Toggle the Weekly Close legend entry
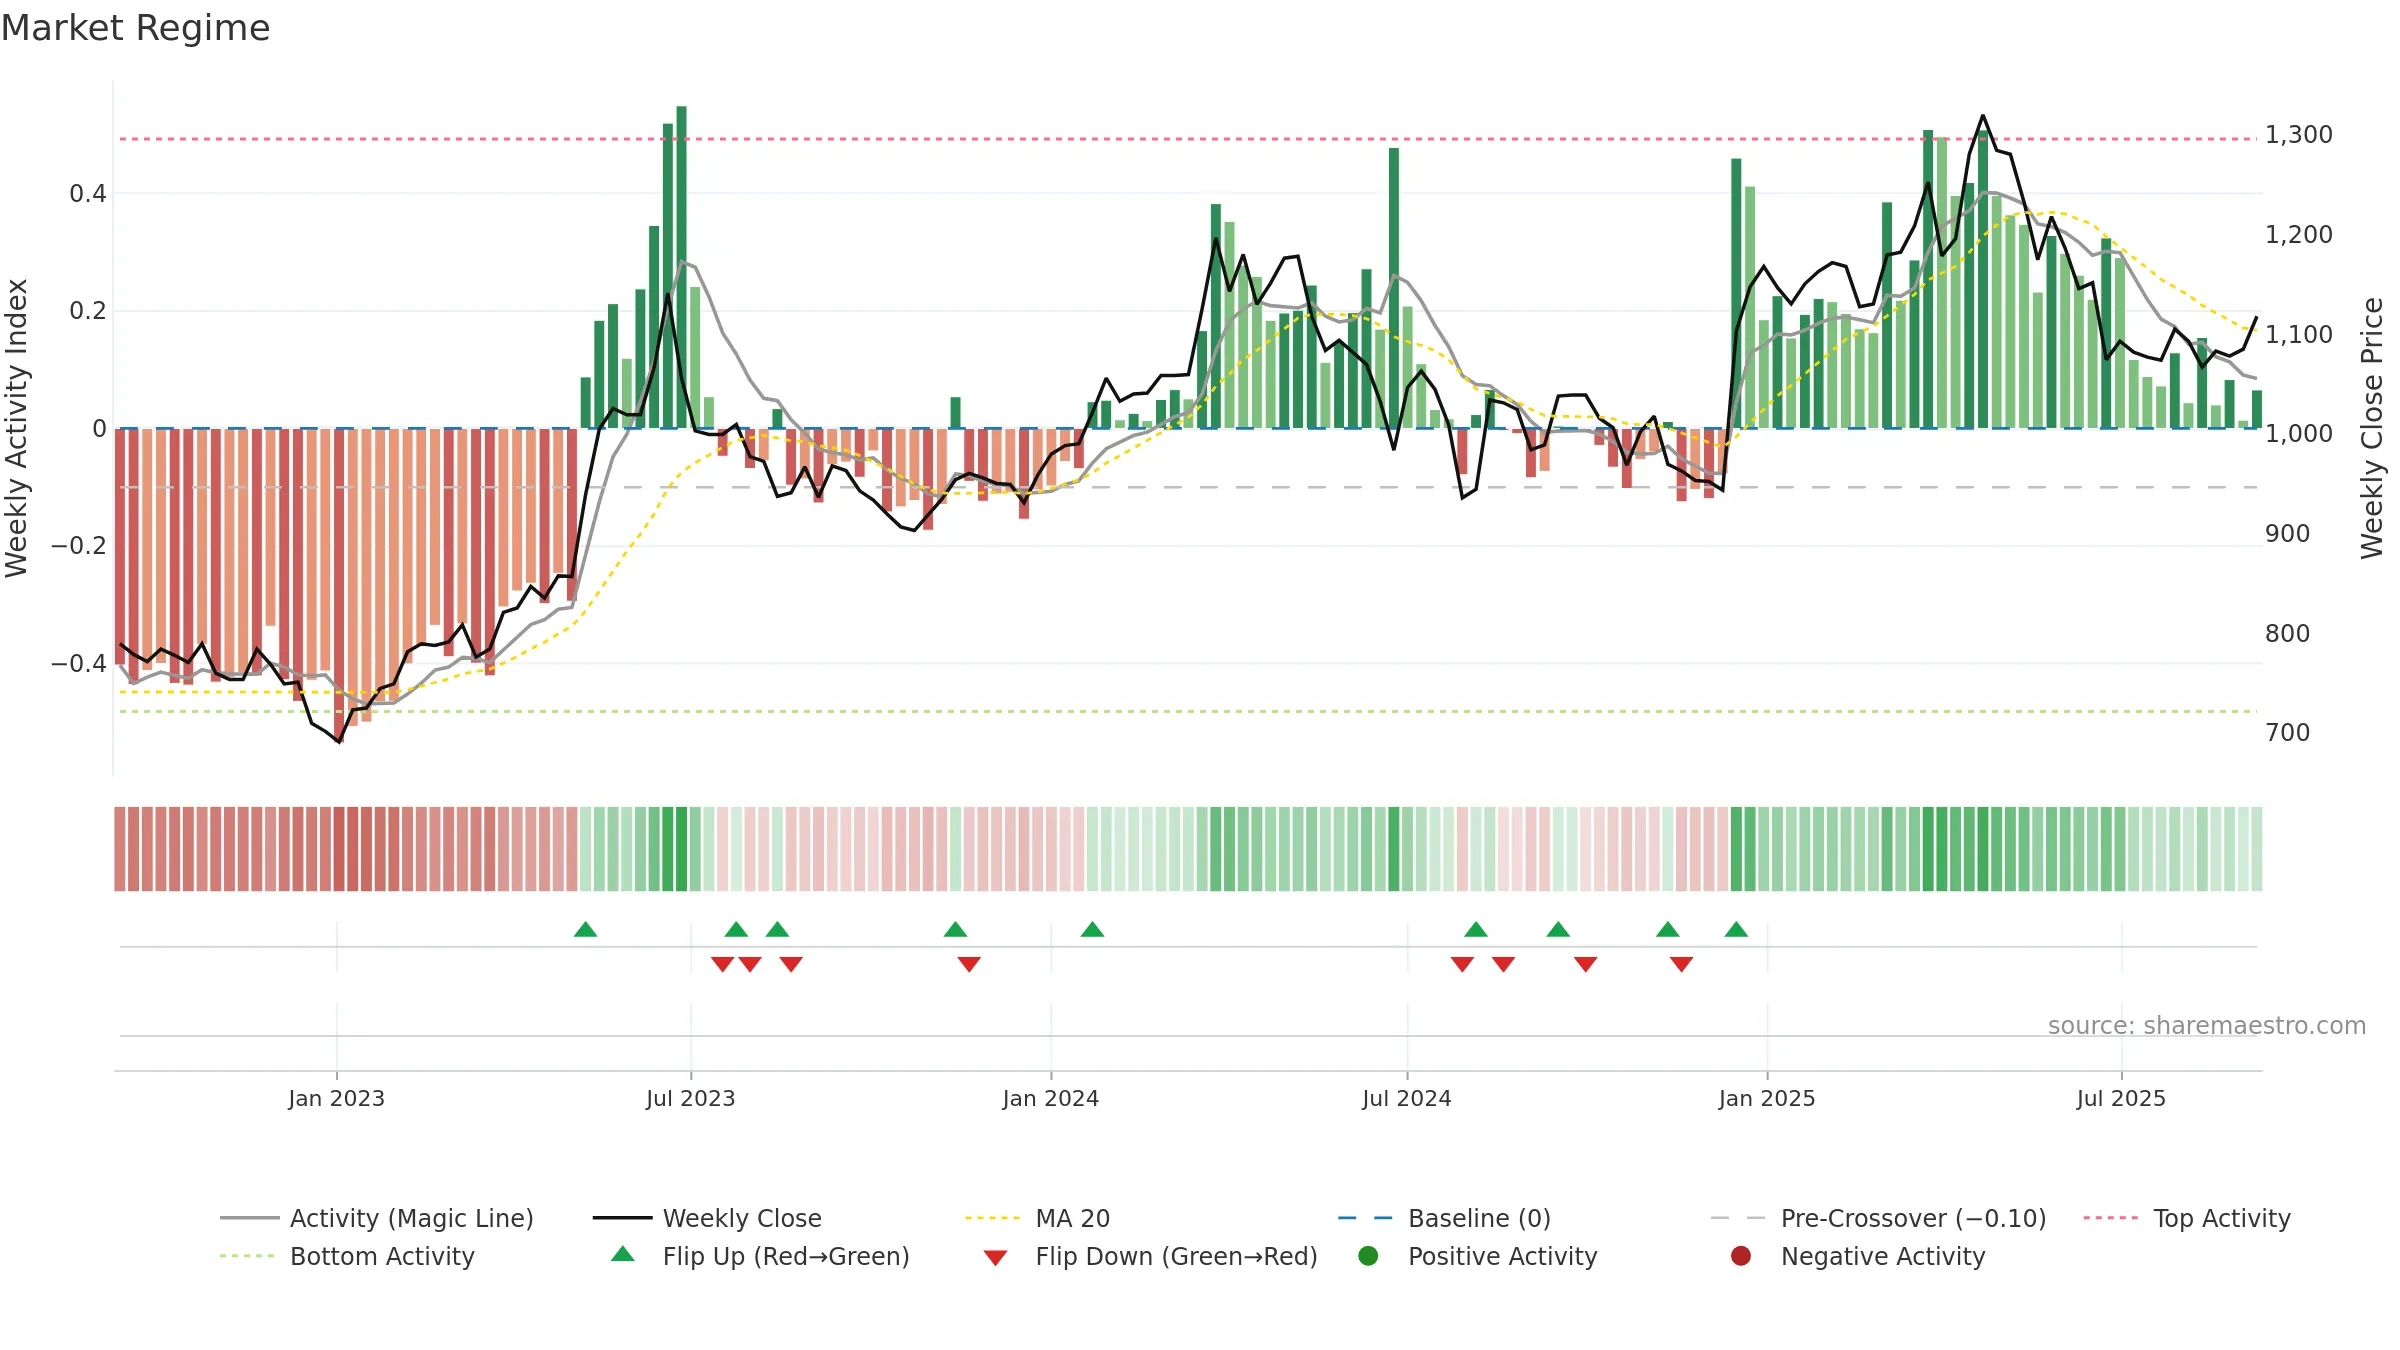The height and width of the screenshot is (1350, 2400). tap(707, 1218)
